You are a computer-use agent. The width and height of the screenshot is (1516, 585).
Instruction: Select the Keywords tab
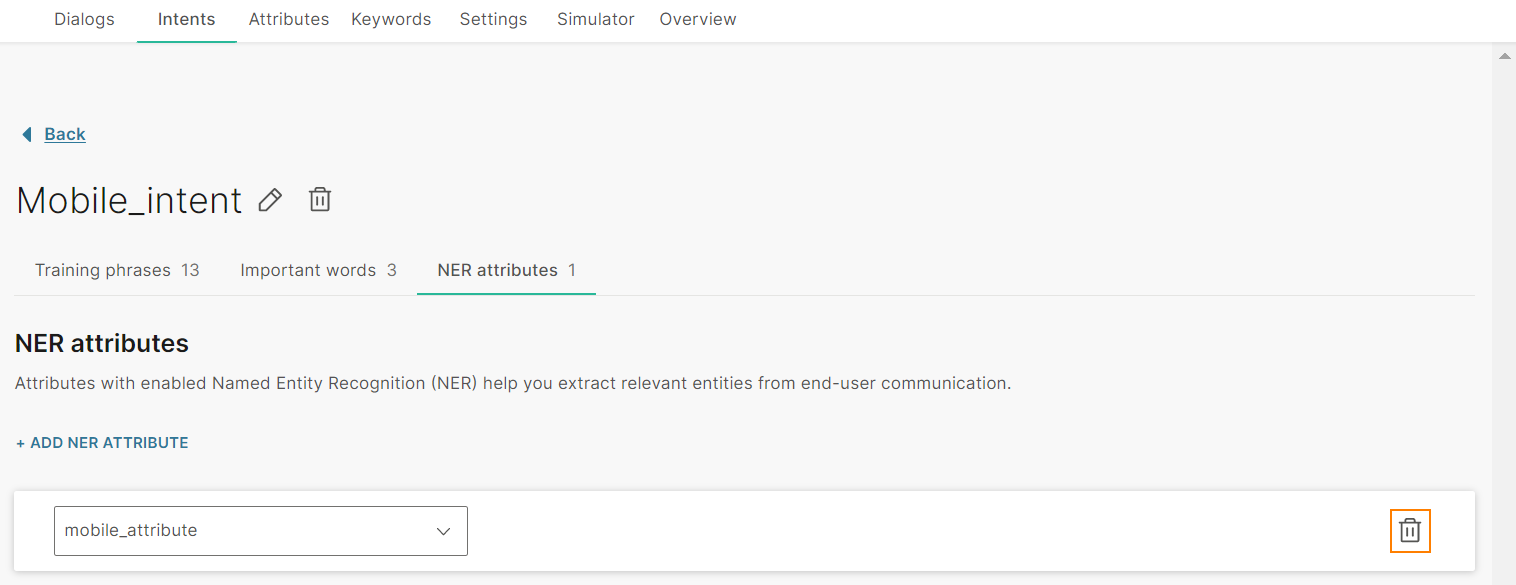click(391, 19)
